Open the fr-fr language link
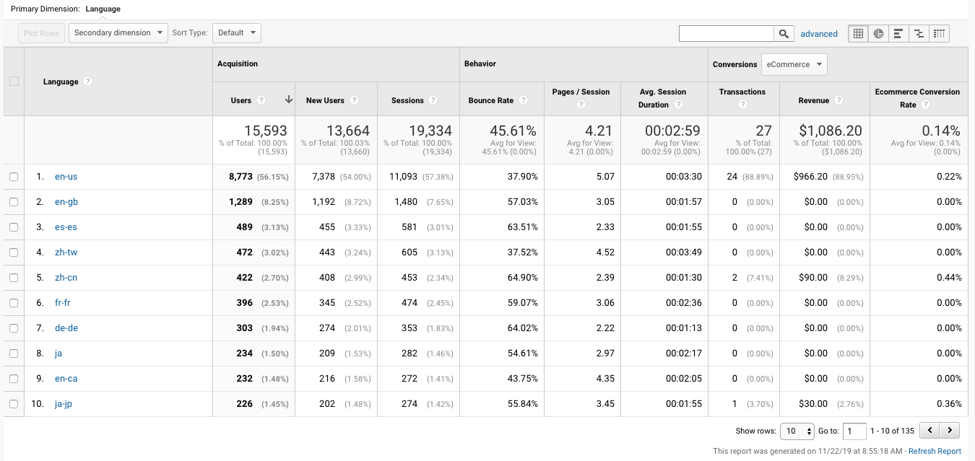The height and width of the screenshot is (461, 975). (63, 303)
